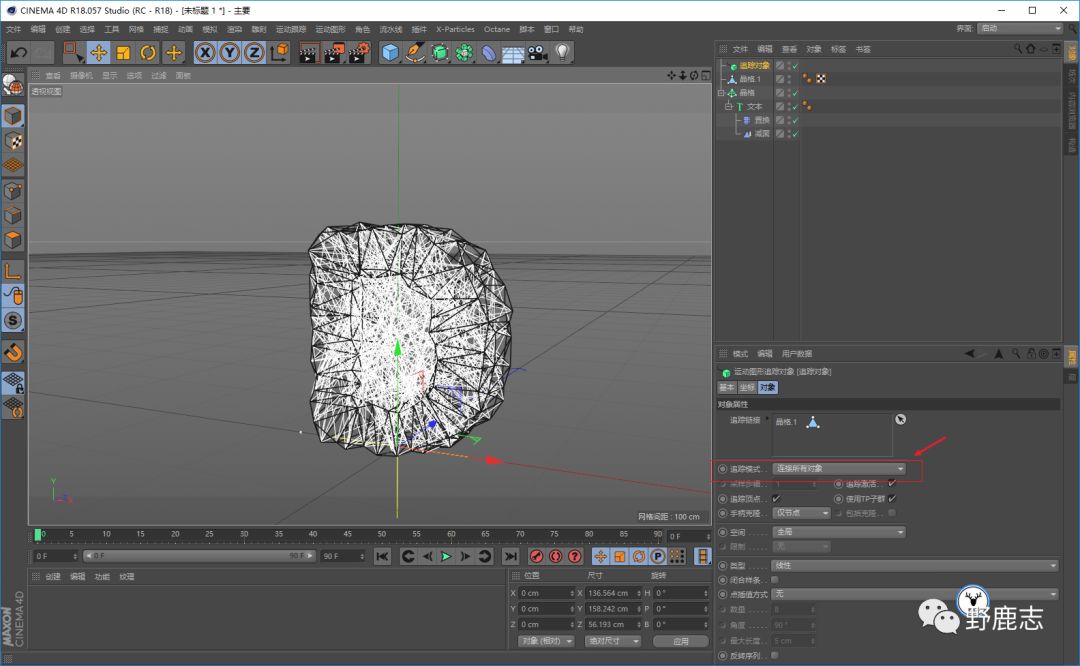Open the 手柄克隆 dropdown
Viewport: 1080px width, 666px height.
[x=801, y=513]
